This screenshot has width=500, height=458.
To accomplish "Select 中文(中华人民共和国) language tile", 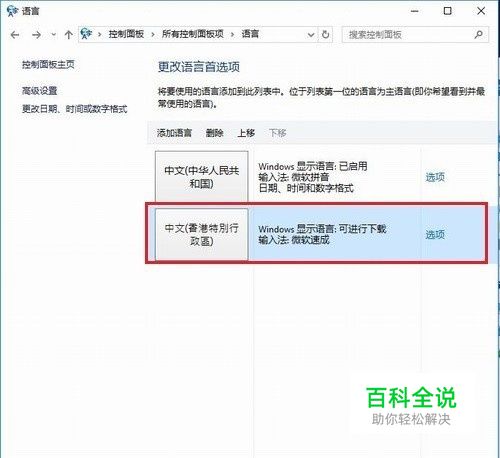I will [x=202, y=177].
